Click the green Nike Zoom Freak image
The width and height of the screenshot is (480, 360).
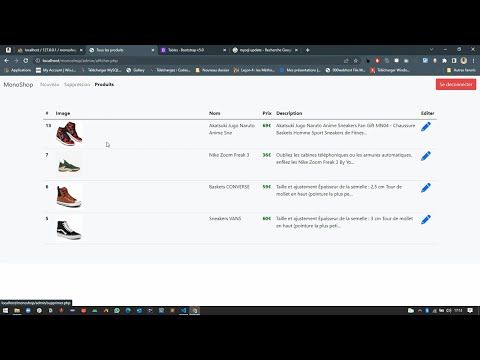69,164
